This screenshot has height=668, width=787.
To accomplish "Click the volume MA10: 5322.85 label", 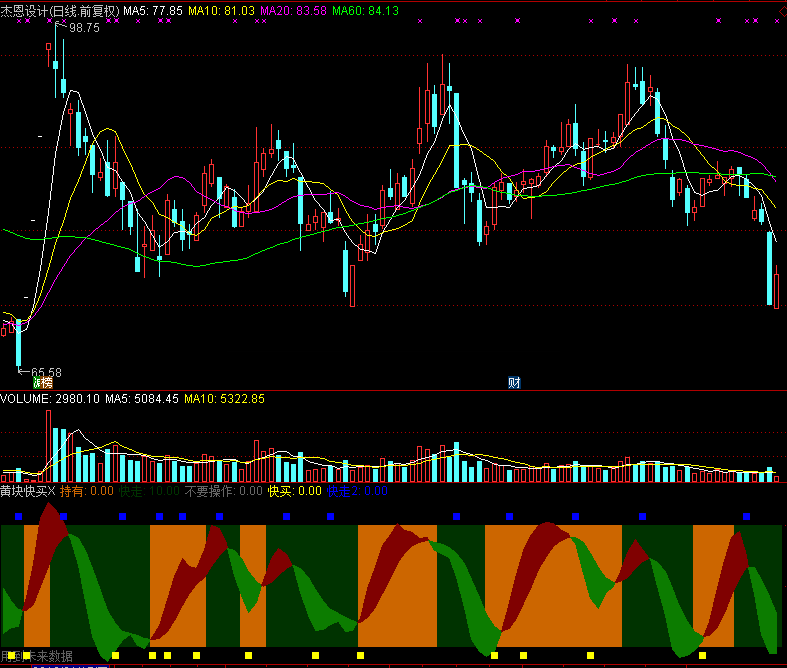I will pos(224,399).
